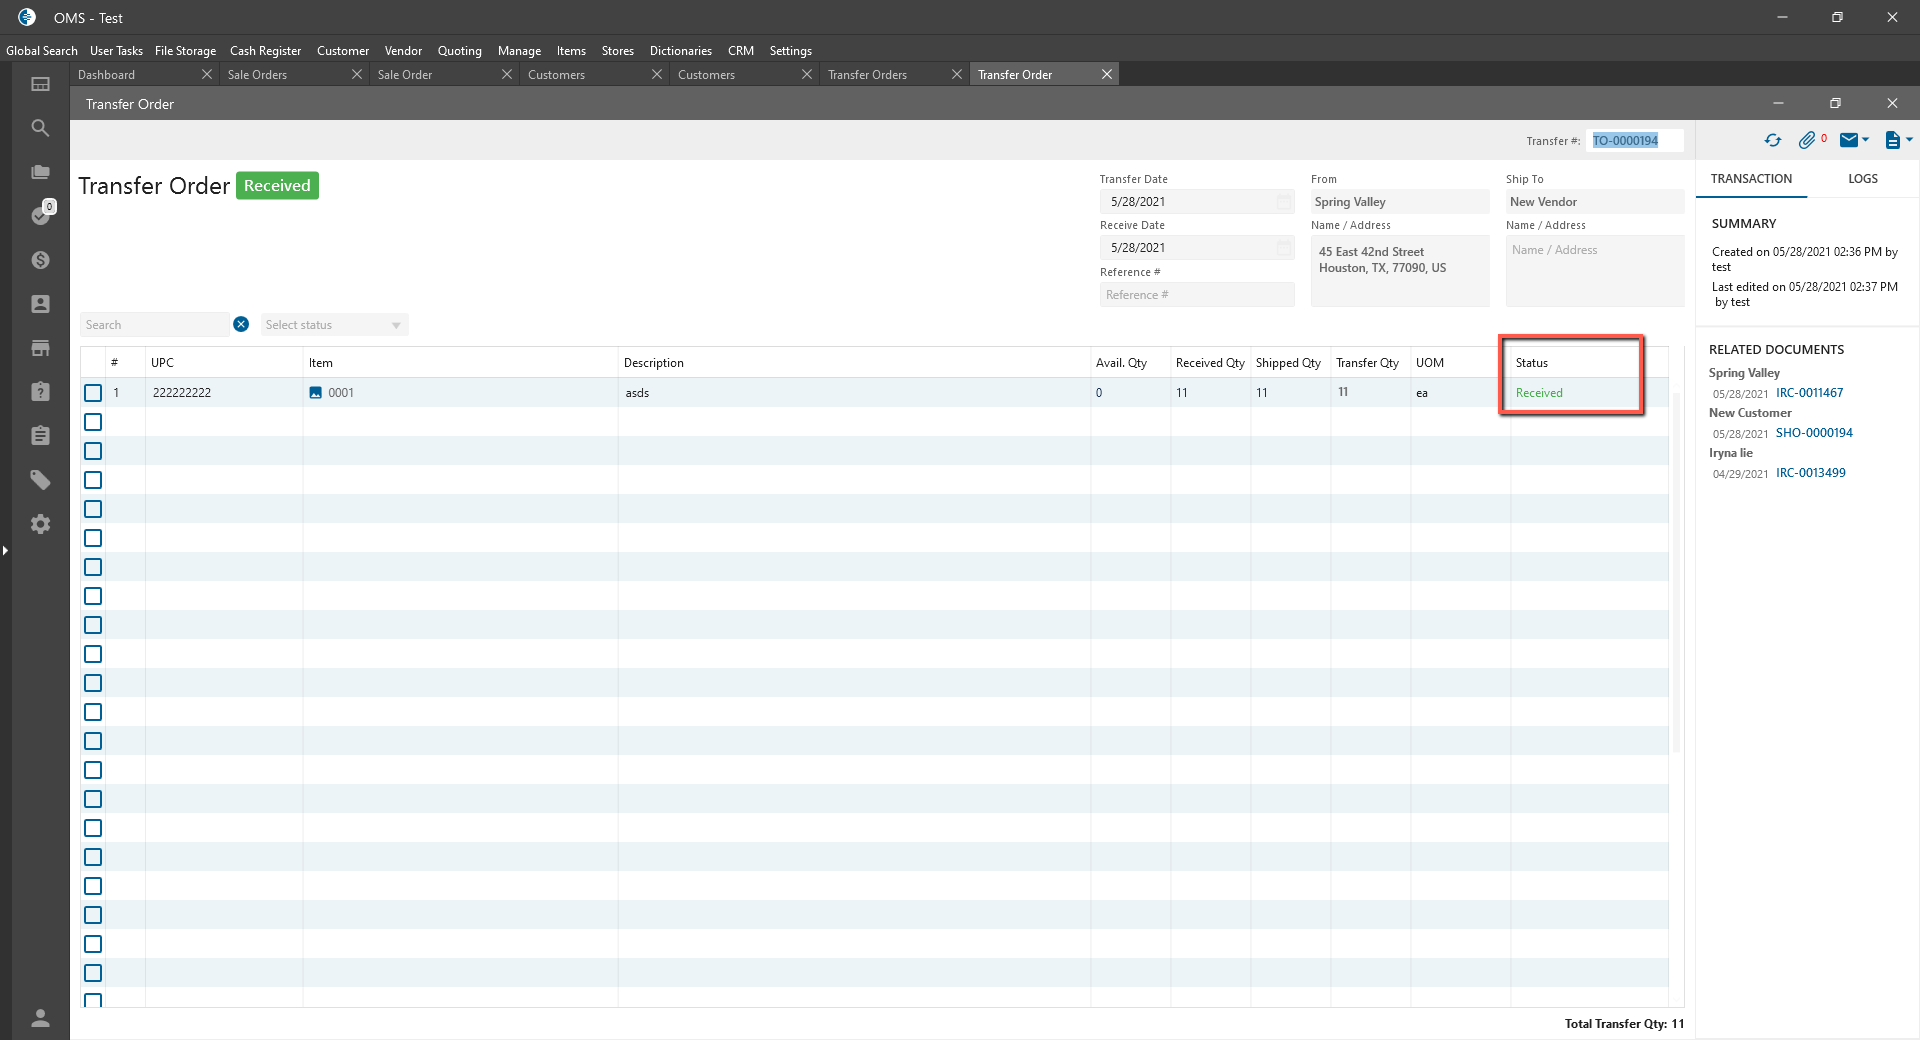Open related document IRC-0011467

[x=1810, y=393]
